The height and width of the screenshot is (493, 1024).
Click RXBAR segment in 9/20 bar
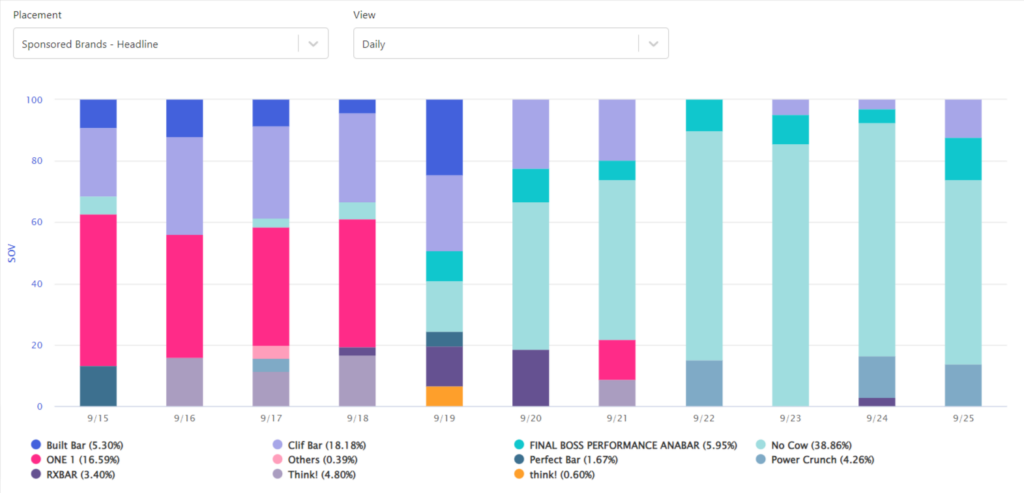[530, 378]
